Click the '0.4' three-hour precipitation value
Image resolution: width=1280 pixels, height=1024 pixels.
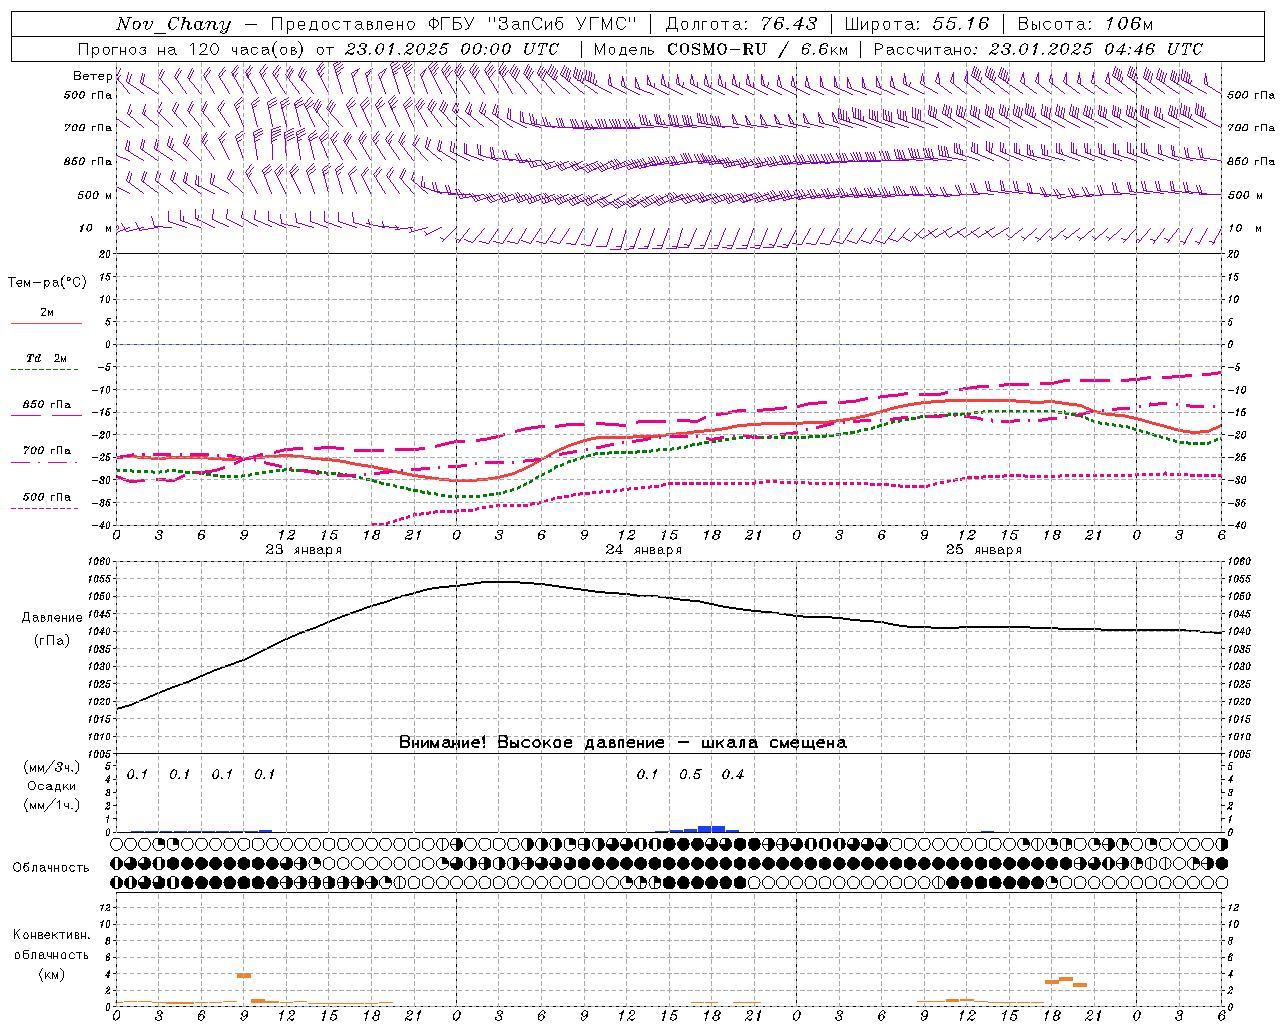tap(733, 775)
